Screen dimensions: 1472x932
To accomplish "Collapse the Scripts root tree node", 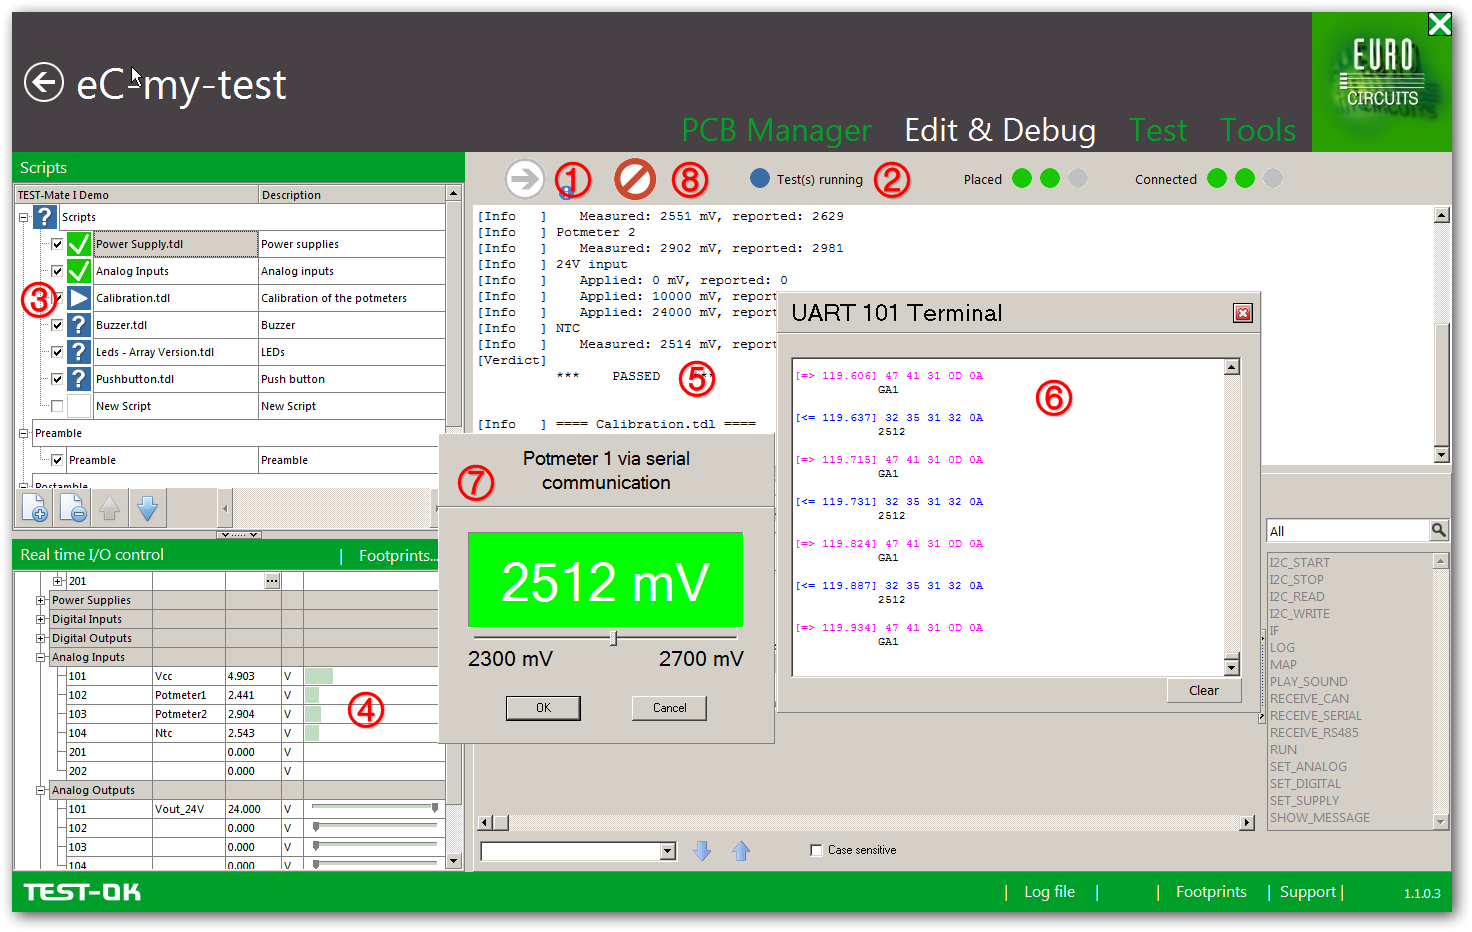I will [23, 217].
